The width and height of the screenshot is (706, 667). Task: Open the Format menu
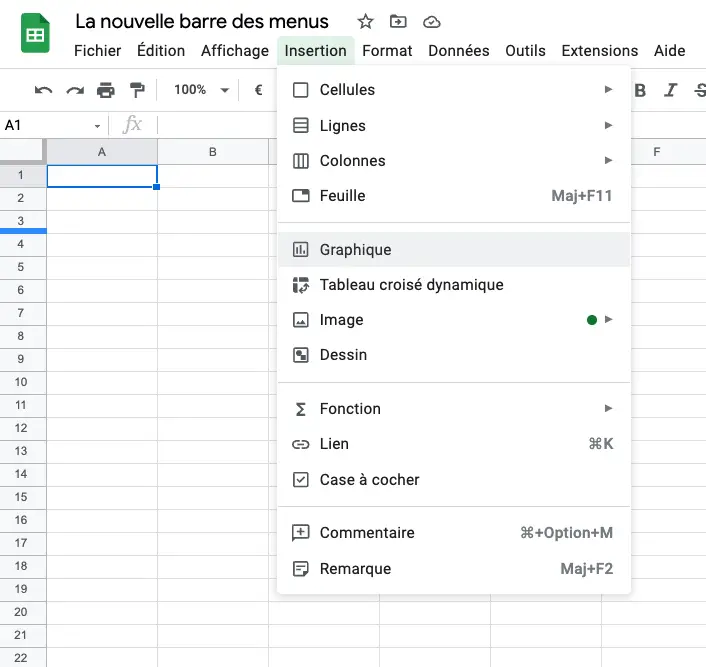(x=387, y=50)
